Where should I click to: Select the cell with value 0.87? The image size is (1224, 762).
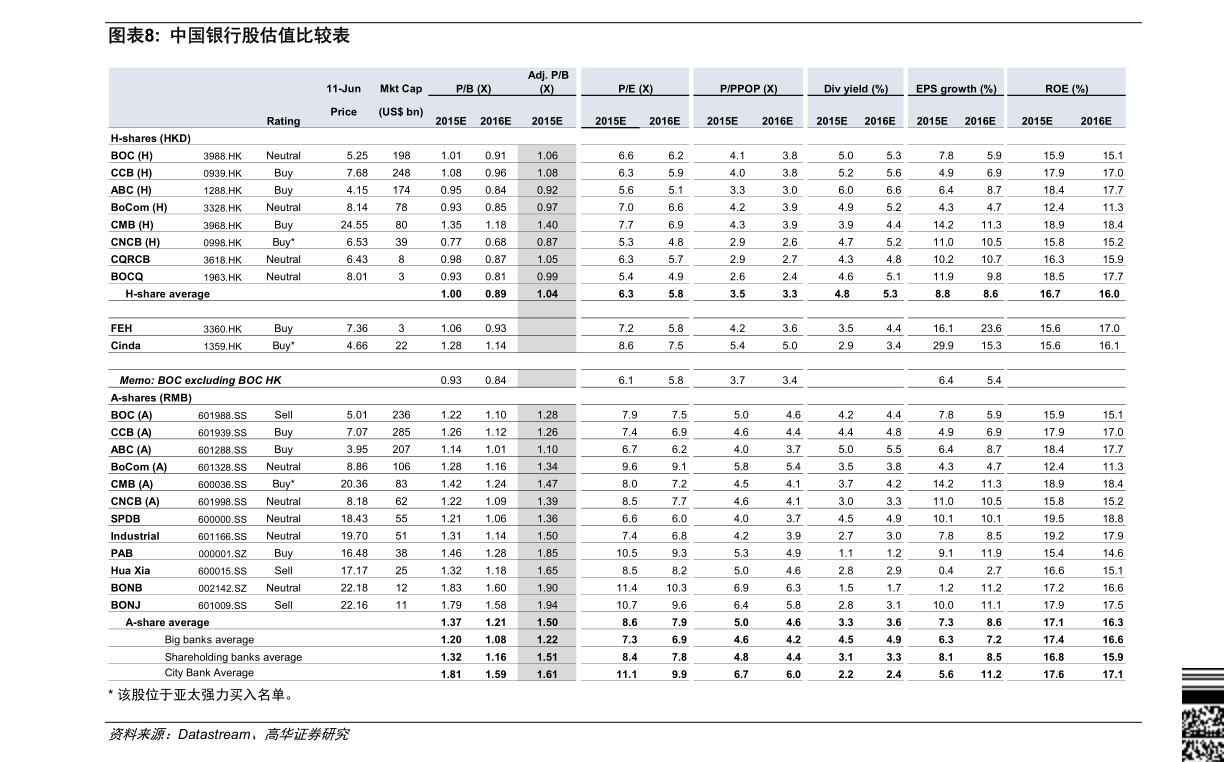pos(547,242)
